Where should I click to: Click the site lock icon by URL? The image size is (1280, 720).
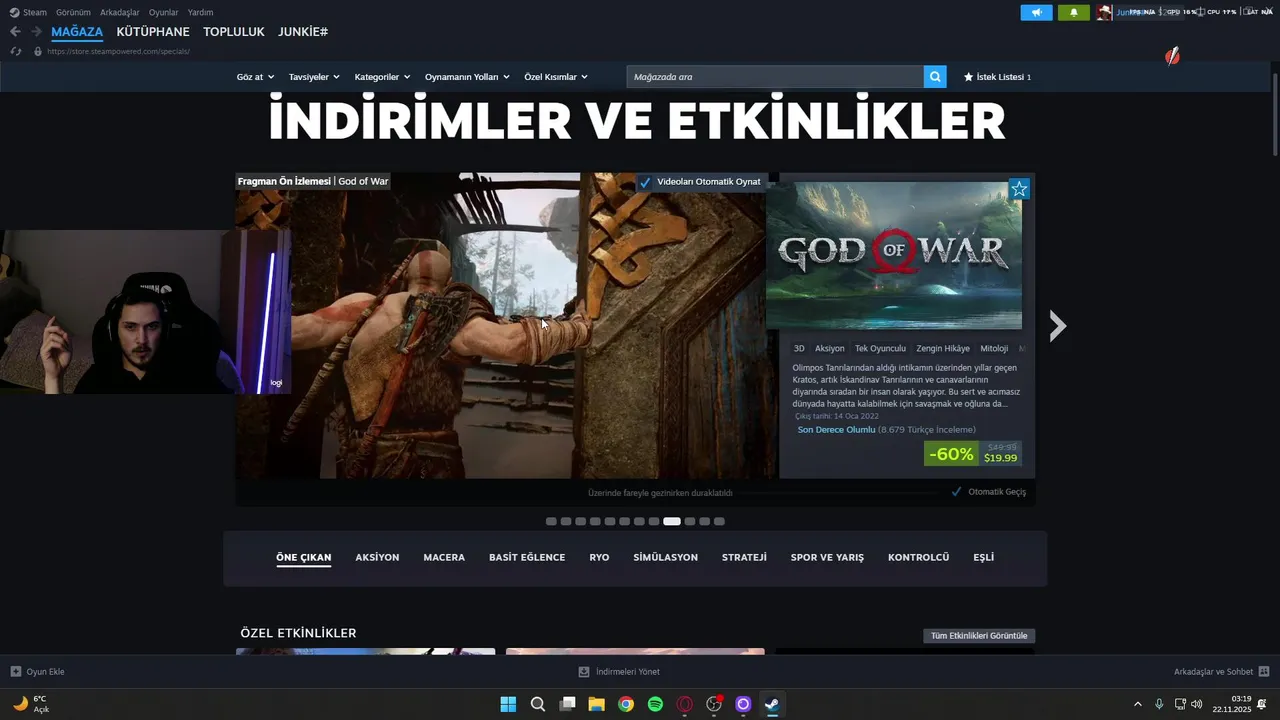38,51
